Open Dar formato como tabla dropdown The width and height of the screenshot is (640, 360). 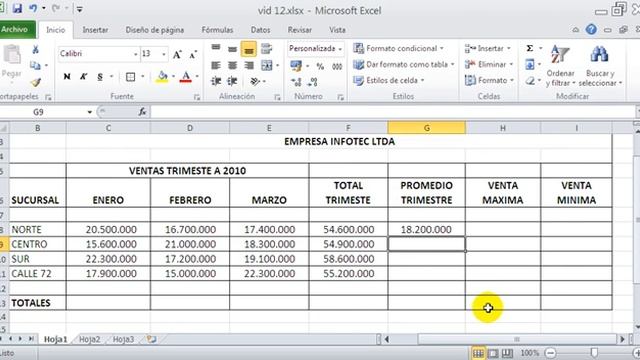pos(404,64)
